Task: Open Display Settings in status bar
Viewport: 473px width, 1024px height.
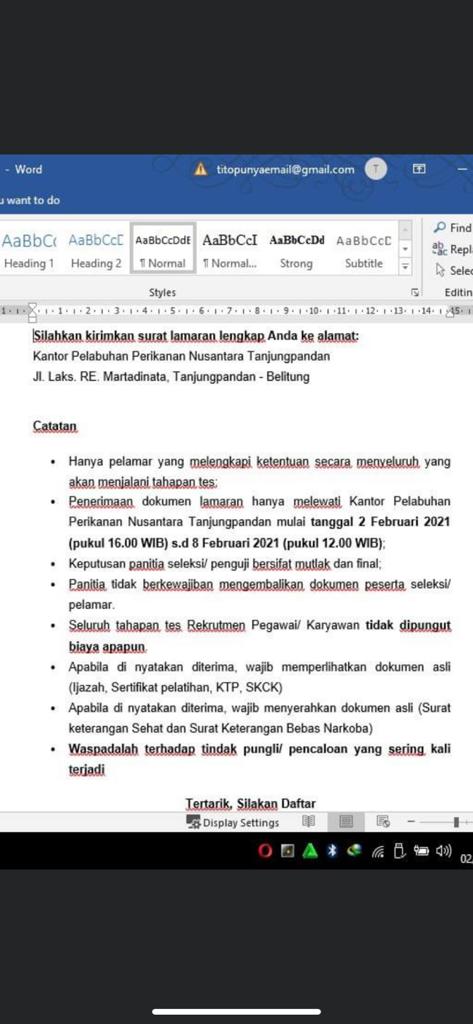Action: 233,823
